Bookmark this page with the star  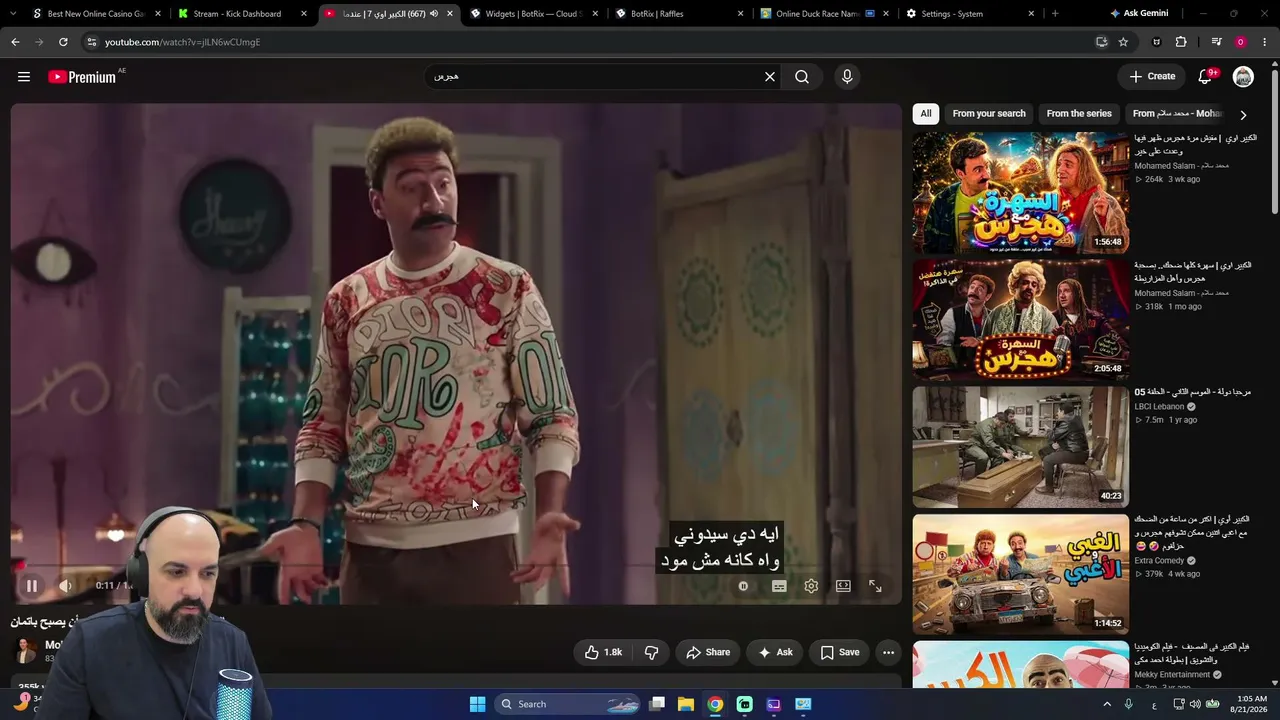click(1123, 42)
